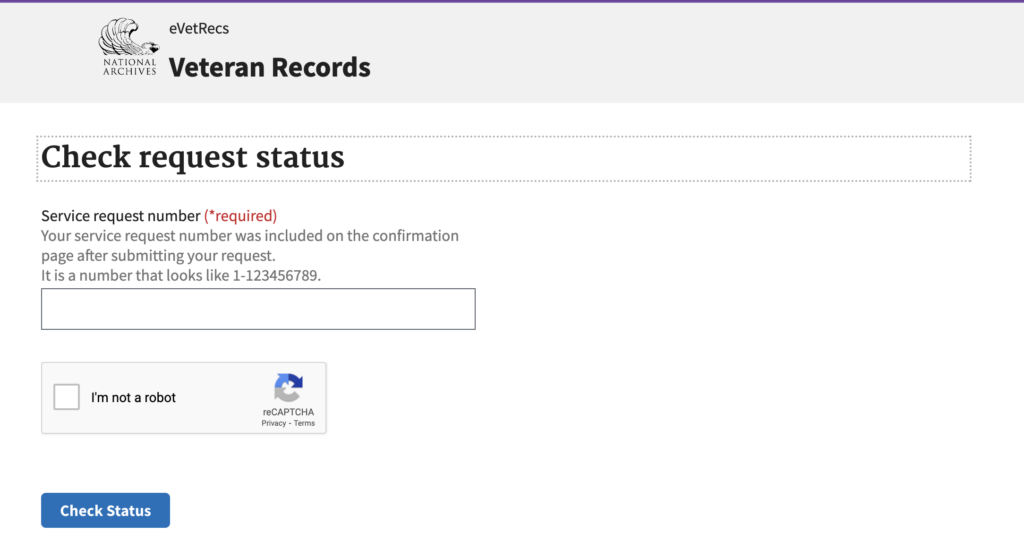Viewport: 1024px width, 533px height.
Task: Open the reCAPTCHA Terms link
Action: coord(304,423)
